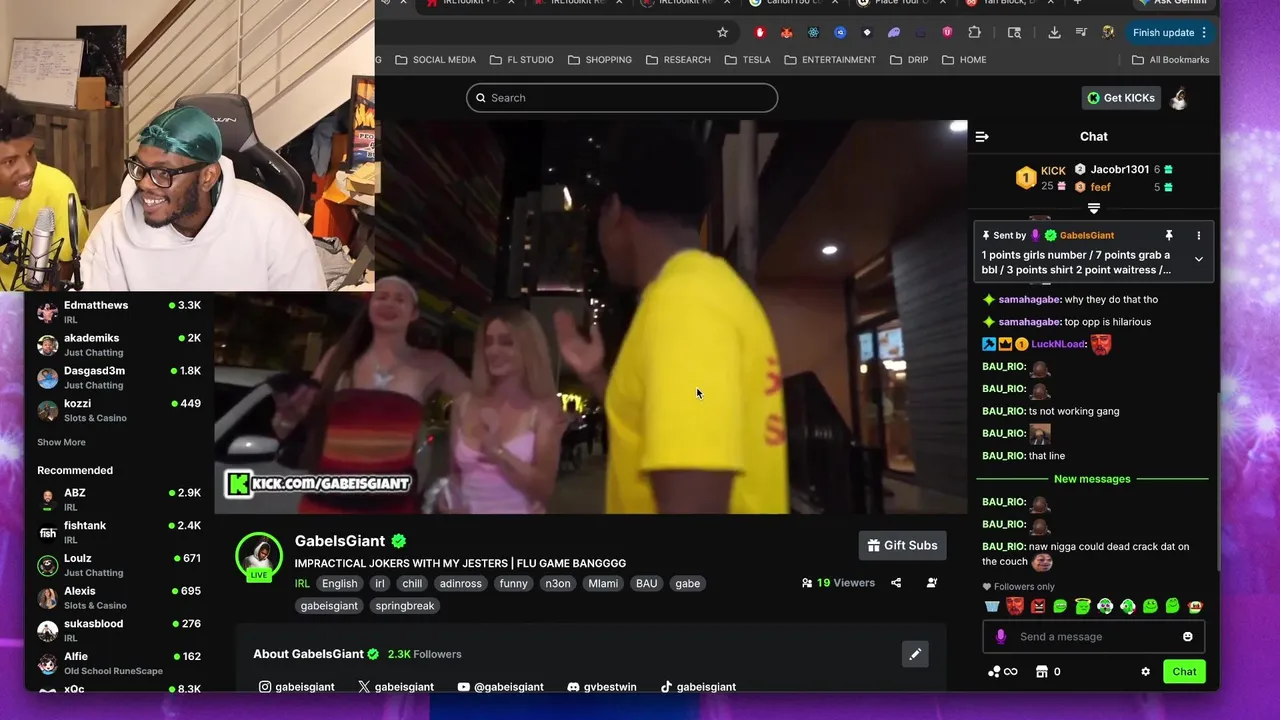This screenshot has width=1280, height=720.
Task: Open recommended channel sukasblood
Action: pyautogui.click(x=119, y=630)
